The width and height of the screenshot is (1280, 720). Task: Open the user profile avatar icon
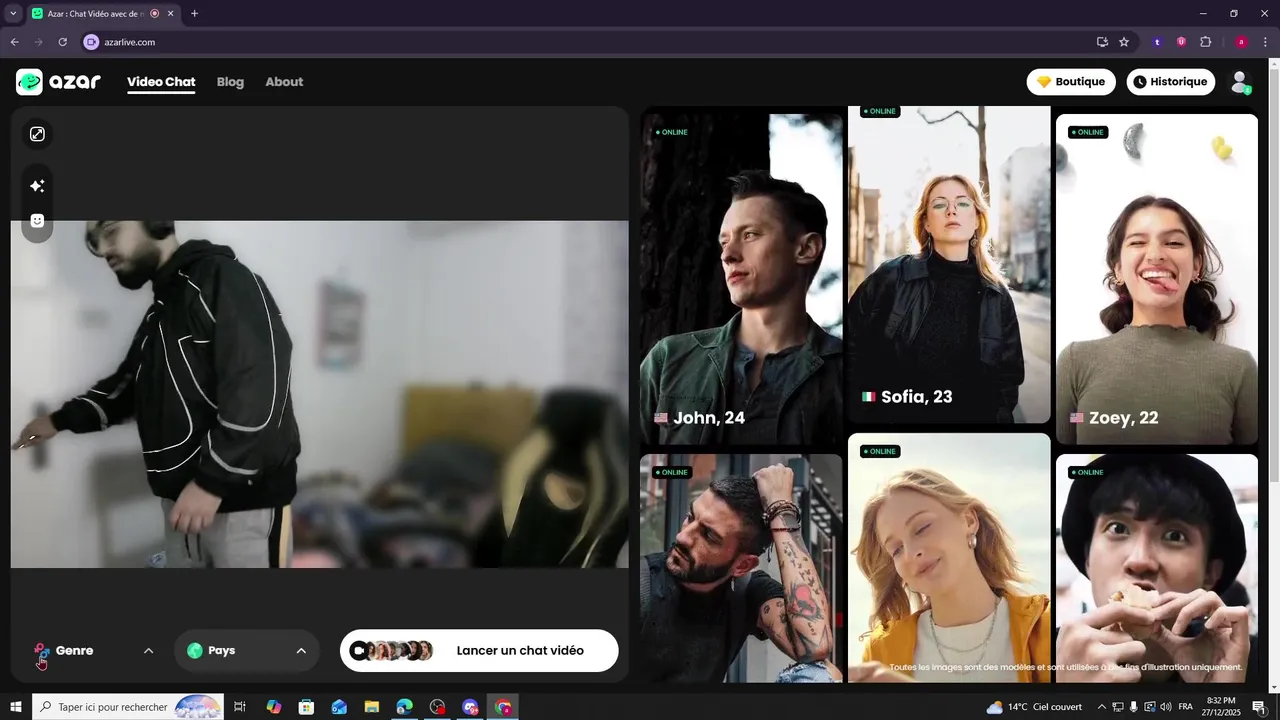tap(1240, 82)
